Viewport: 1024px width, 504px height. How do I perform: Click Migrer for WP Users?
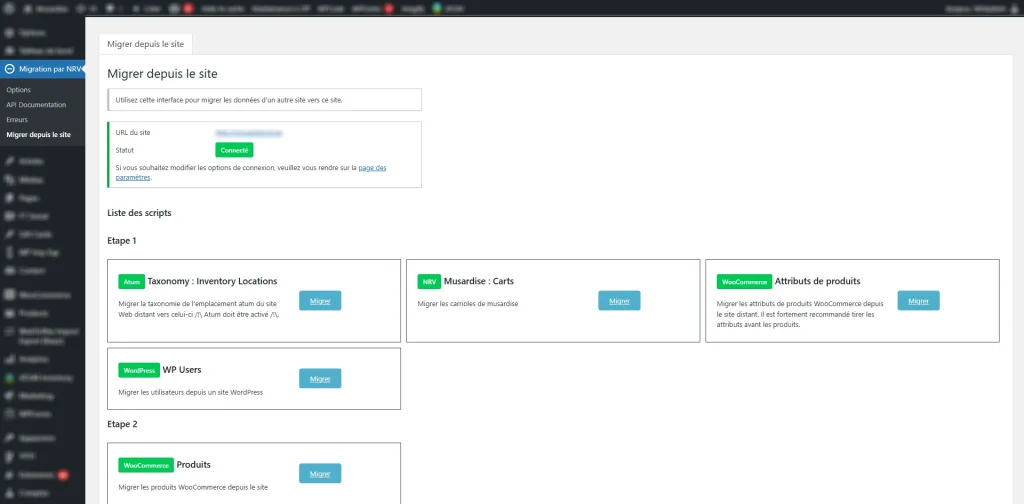click(320, 379)
